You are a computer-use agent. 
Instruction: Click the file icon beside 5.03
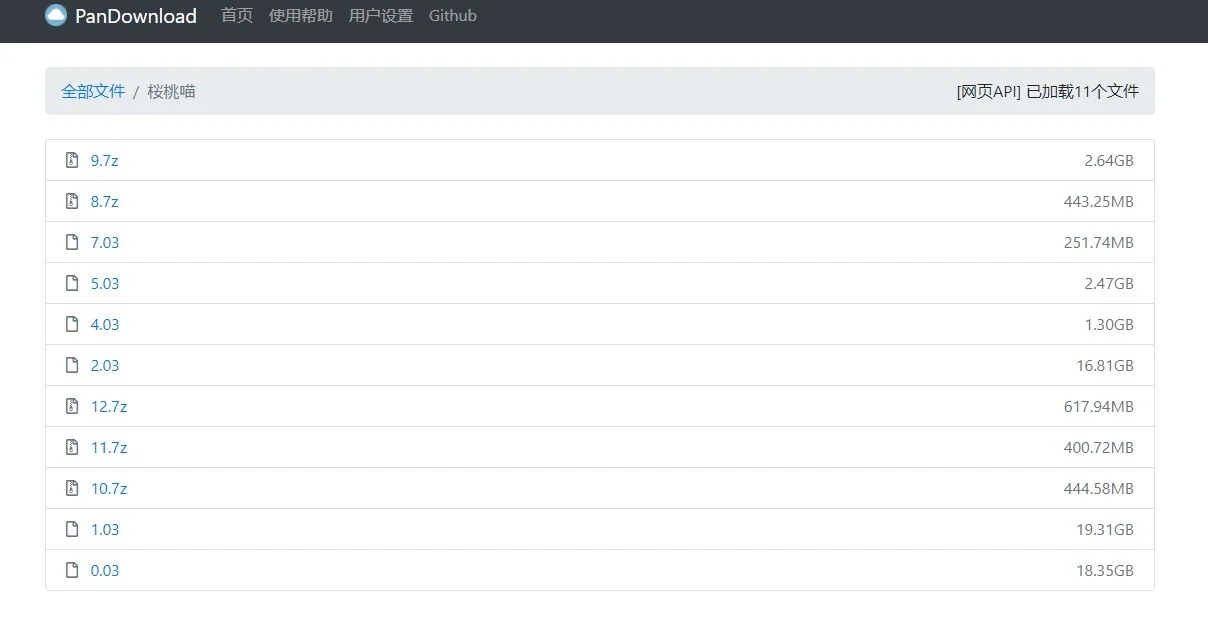[x=72, y=283]
